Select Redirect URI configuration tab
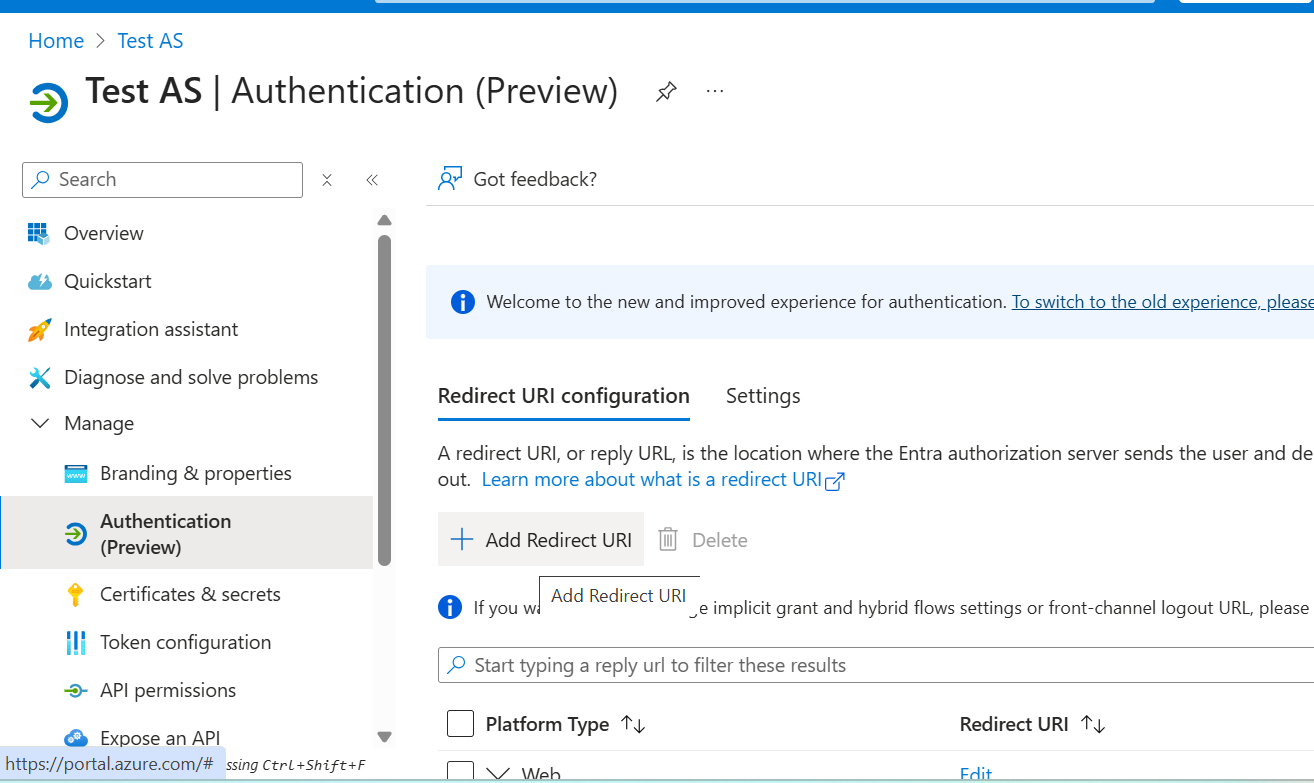The image size is (1314, 783). point(563,396)
